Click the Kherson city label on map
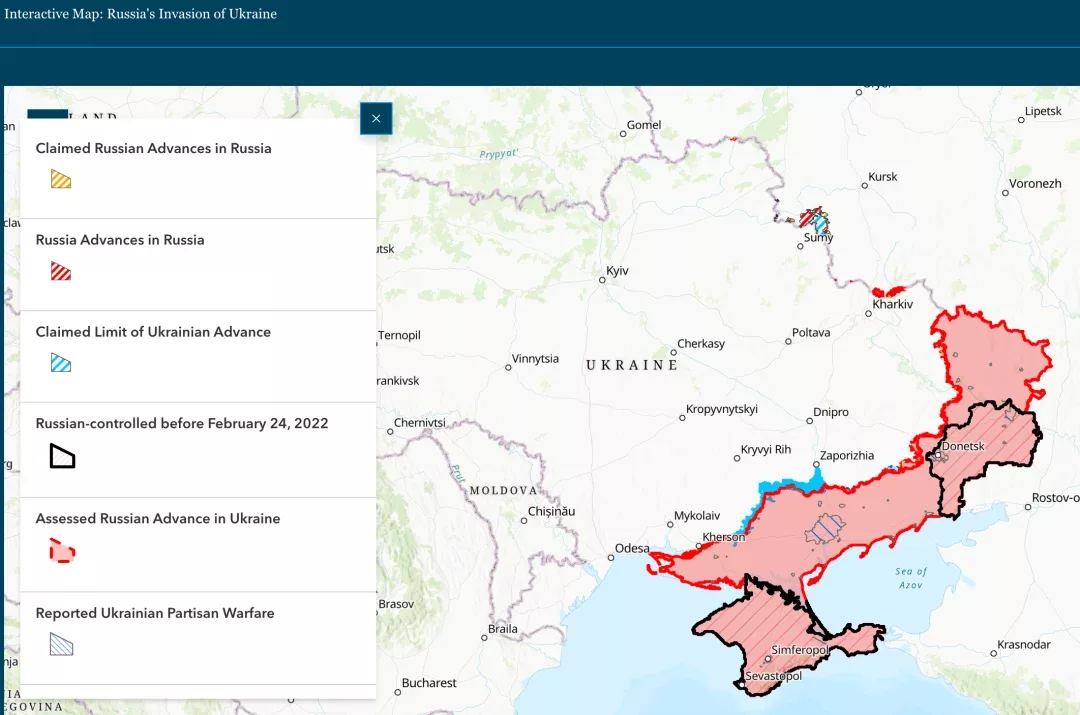1080x715 pixels. [x=724, y=537]
